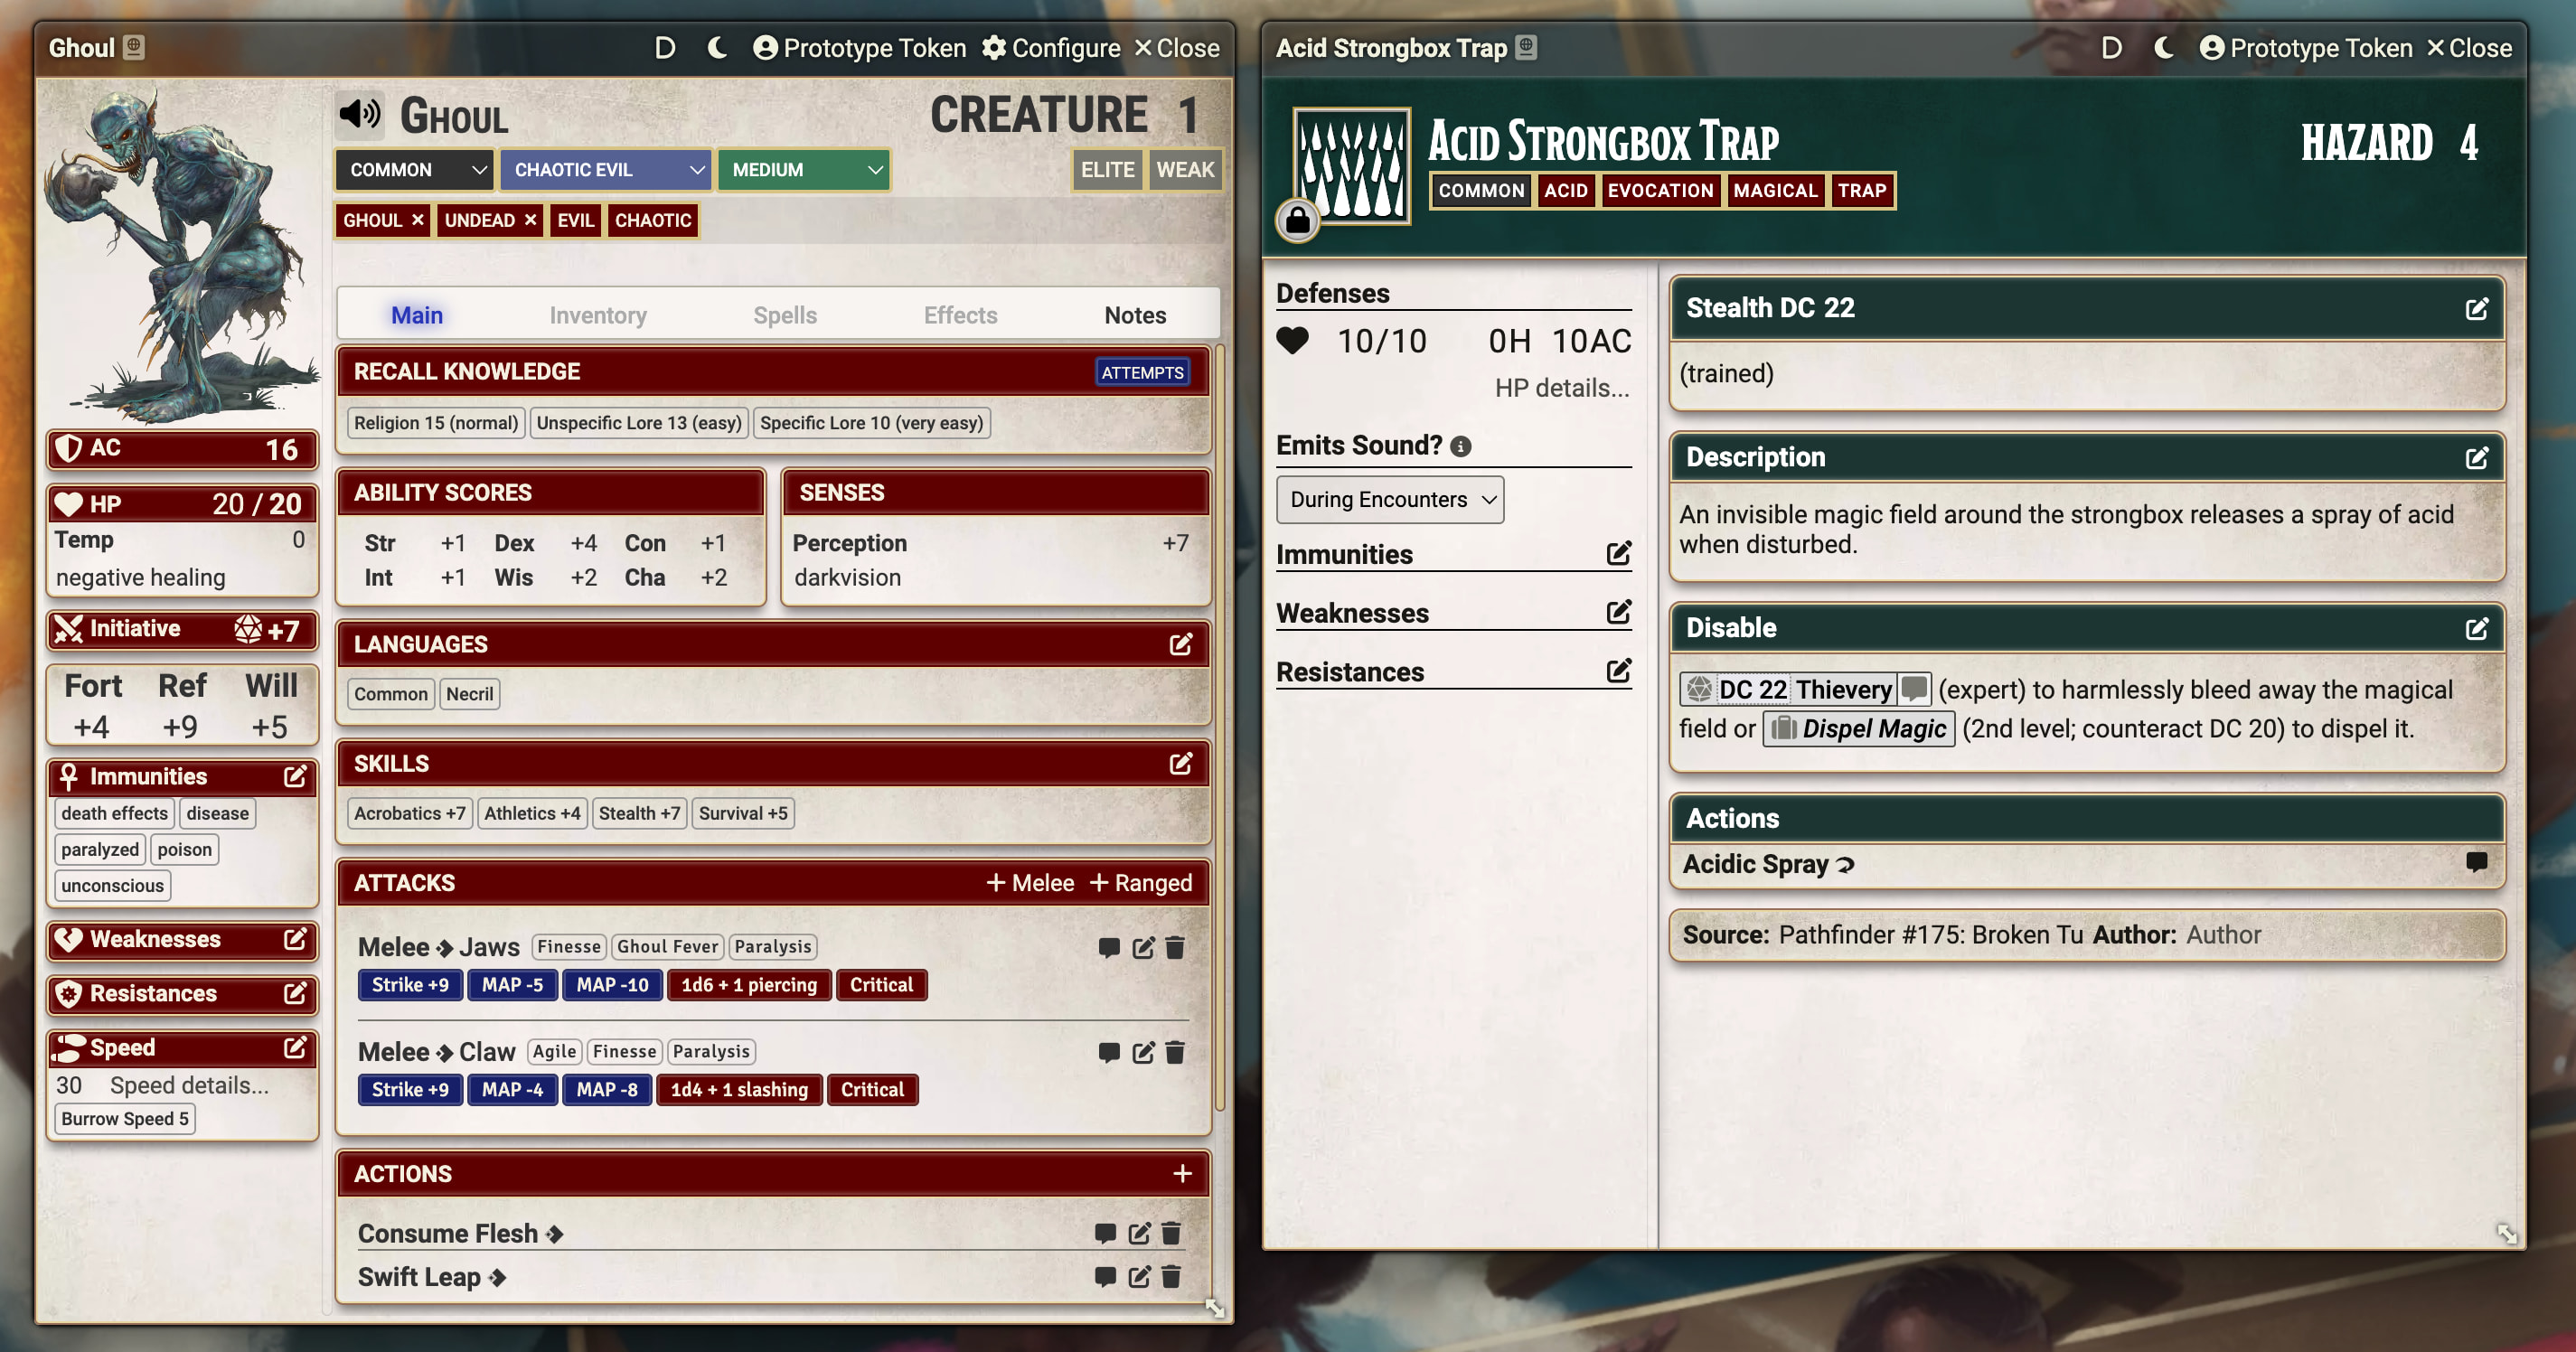Toggle dark mode on the Ghoul sheet
2576x1352 pixels.
click(716, 48)
